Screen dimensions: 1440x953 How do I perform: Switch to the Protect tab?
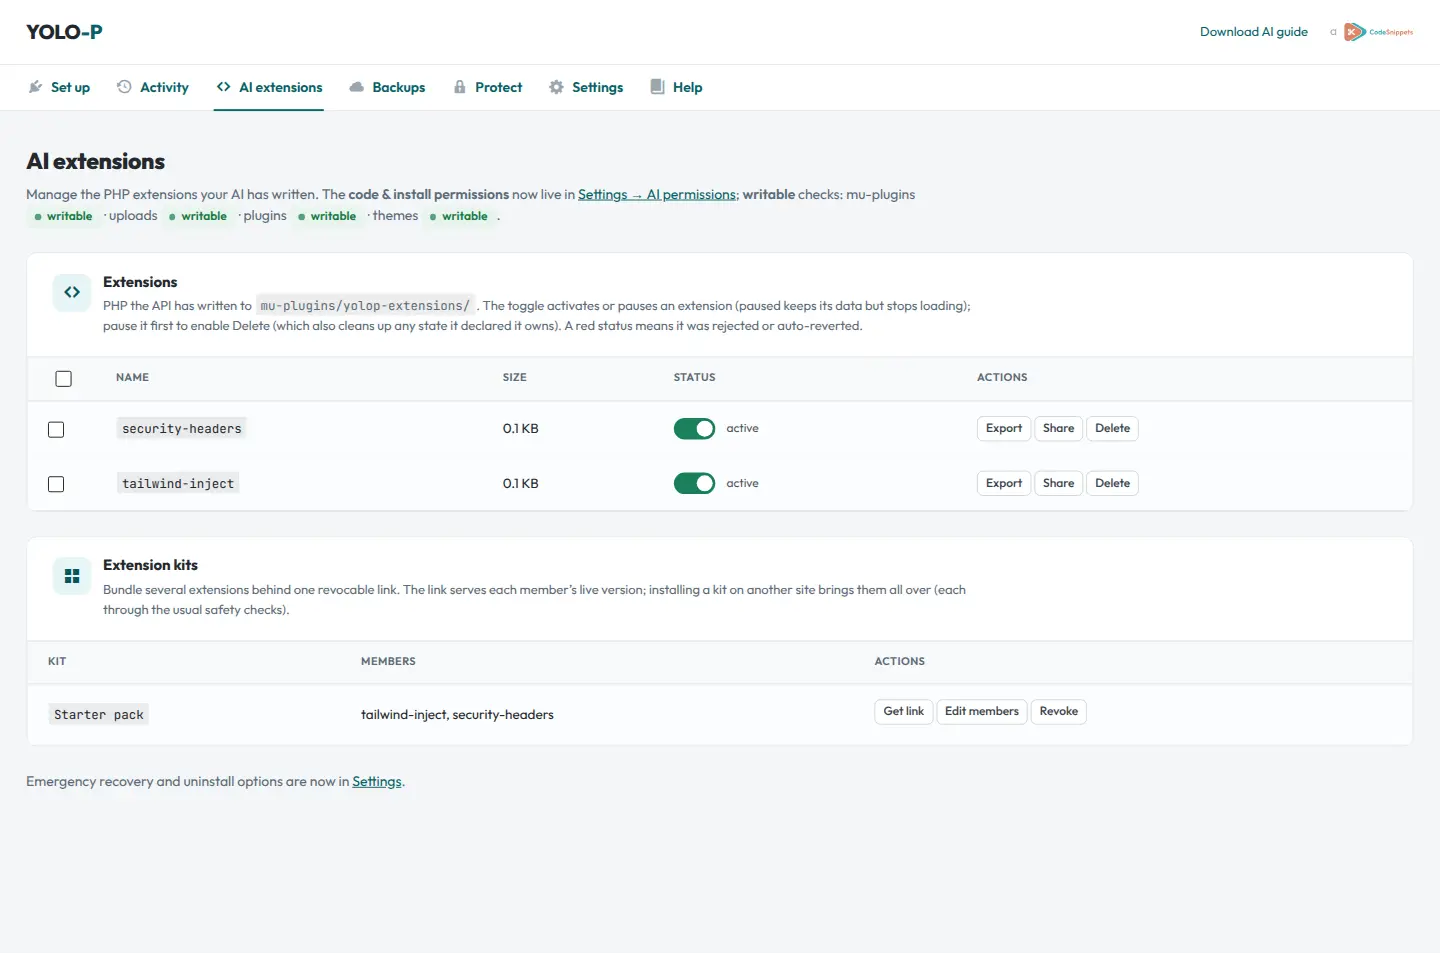pos(488,87)
